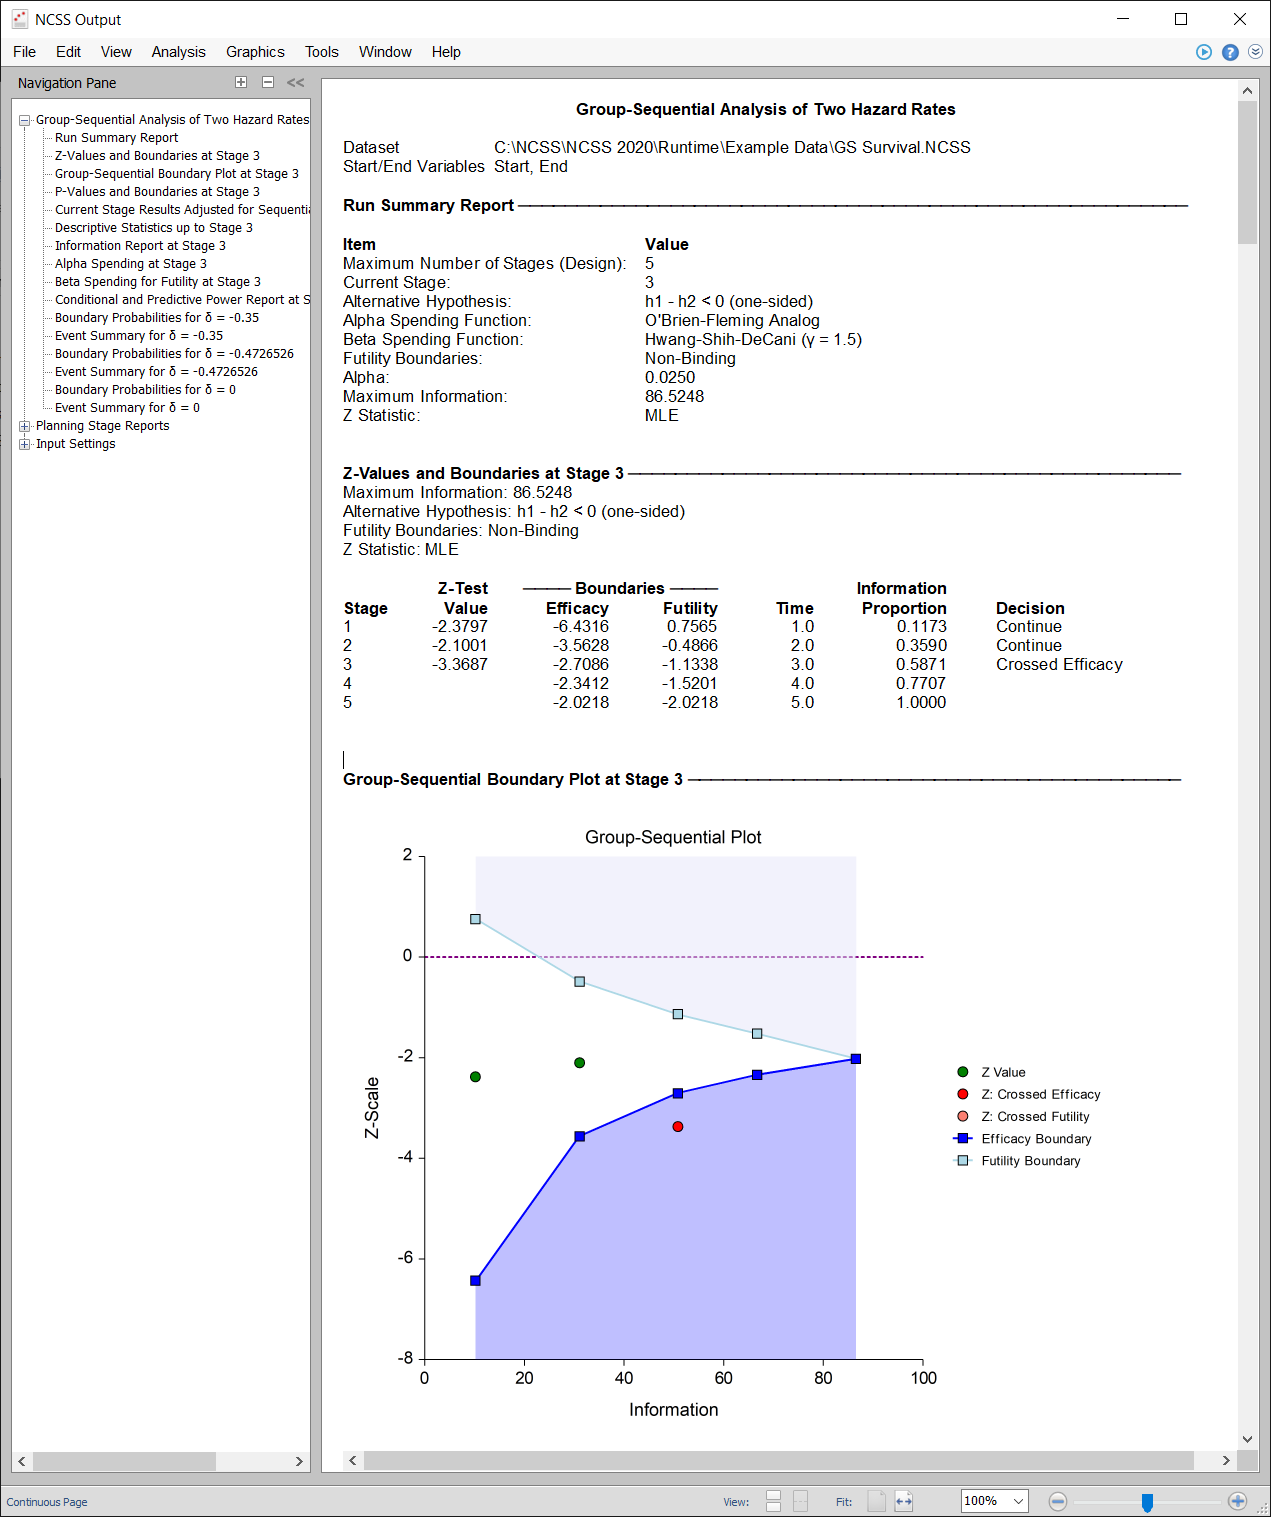Click the blue play video icon
1271x1517 pixels.
tap(1204, 52)
